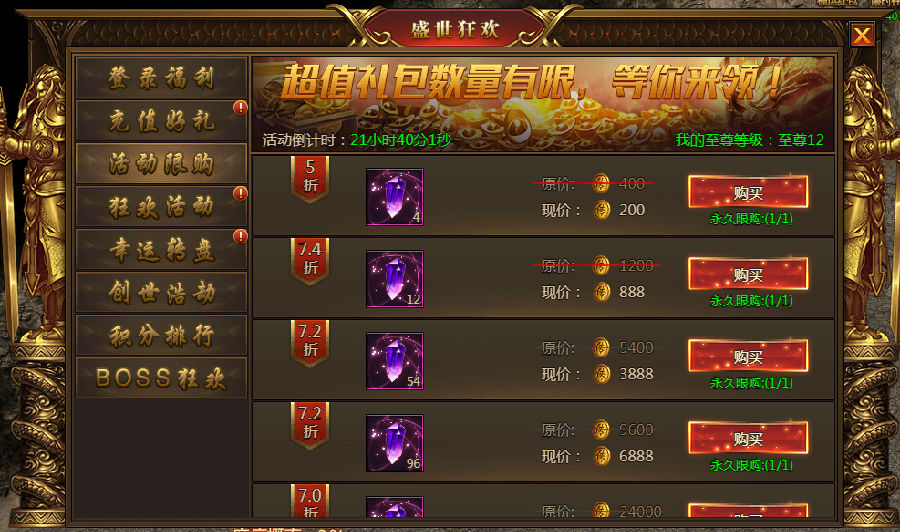Click the 7.4折 discount badge
This screenshot has height=532, width=900.
(310, 261)
